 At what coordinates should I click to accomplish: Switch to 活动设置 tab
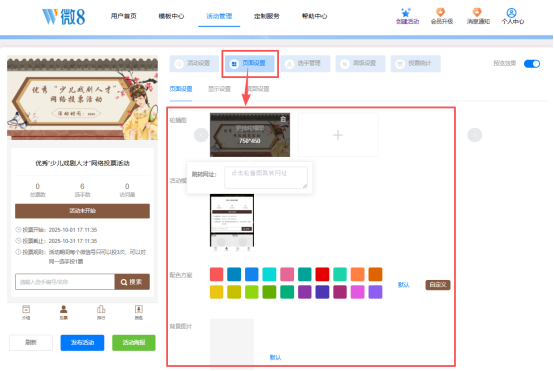point(194,64)
